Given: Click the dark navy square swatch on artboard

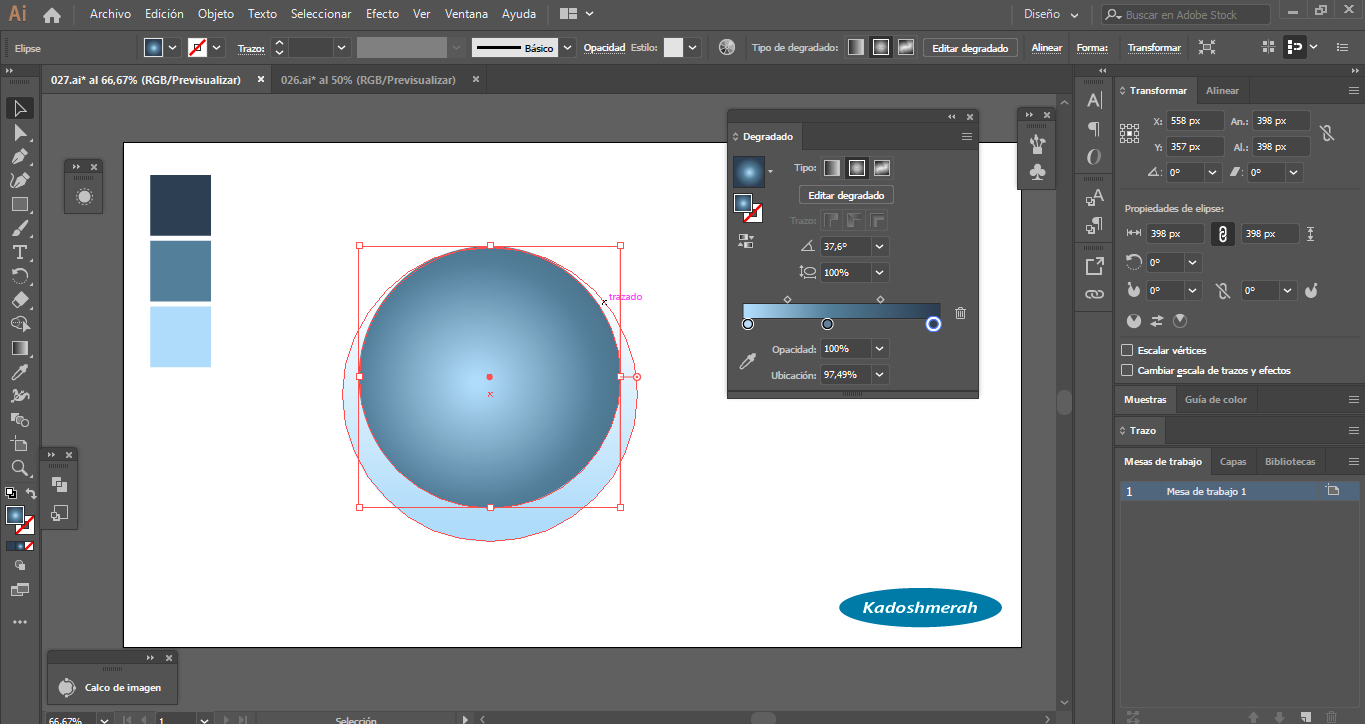Looking at the screenshot, I should [x=180, y=205].
